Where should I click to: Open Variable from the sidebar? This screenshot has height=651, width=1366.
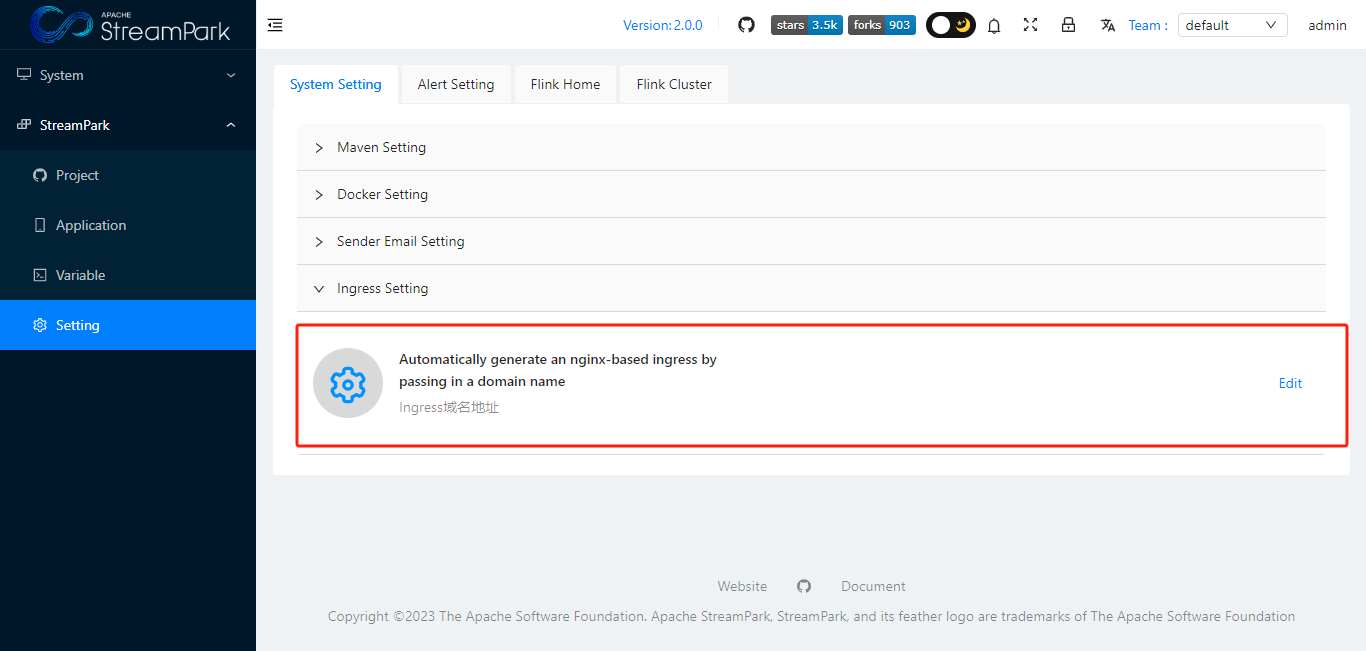tap(80, 274)
